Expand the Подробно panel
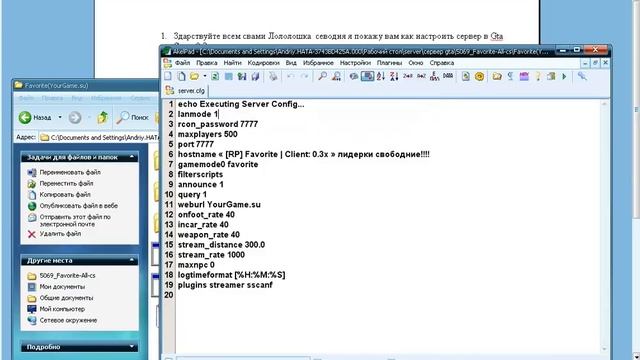This screenshot has height=360, width=640. pos(132,347)
